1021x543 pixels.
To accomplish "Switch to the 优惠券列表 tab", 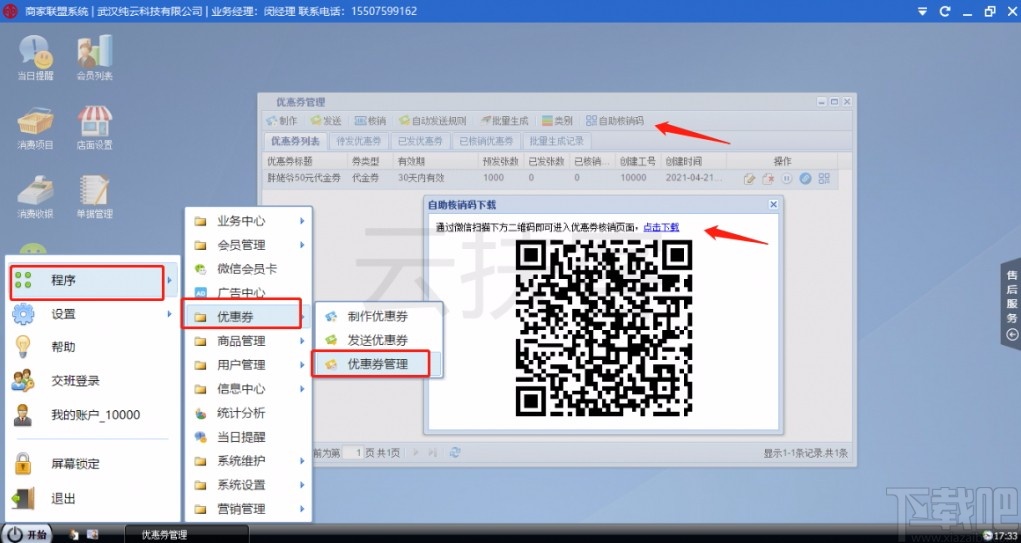I will [295, 141].
